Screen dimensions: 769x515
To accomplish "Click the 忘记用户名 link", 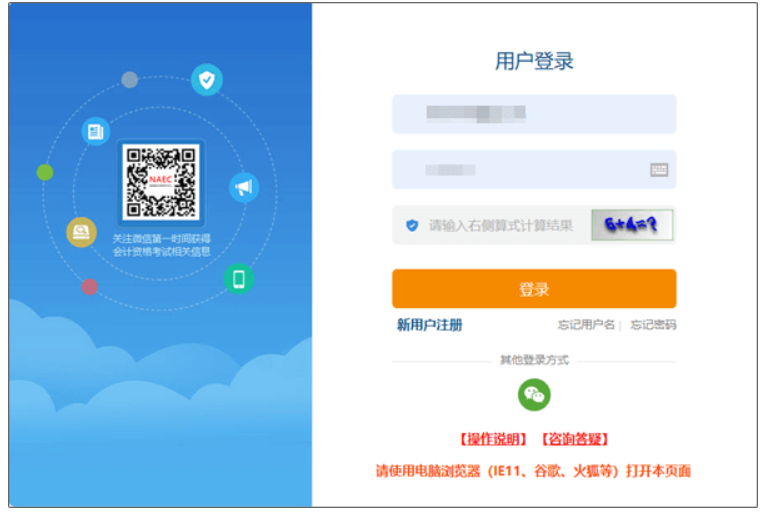I will click(x=586, y=325).
